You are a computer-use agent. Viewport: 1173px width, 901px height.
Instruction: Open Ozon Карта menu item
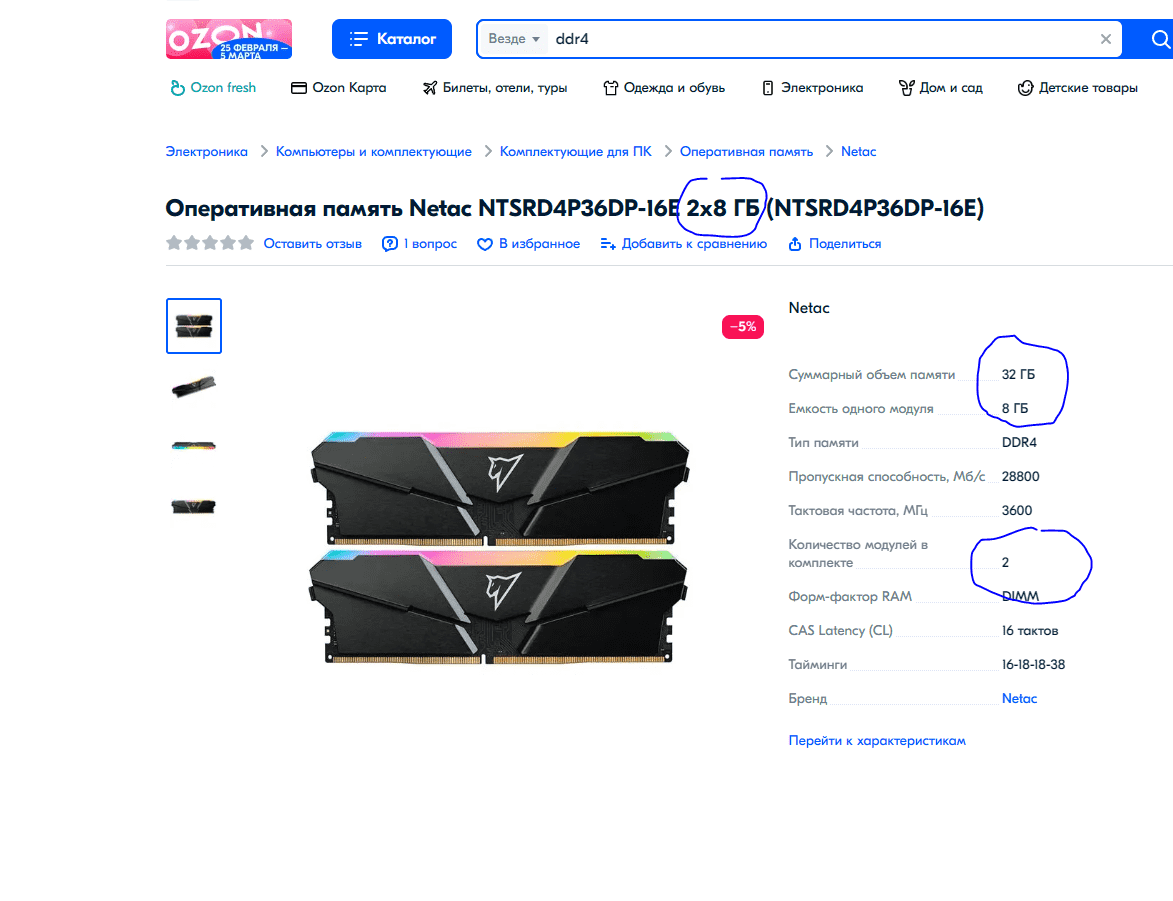[339, 88]
